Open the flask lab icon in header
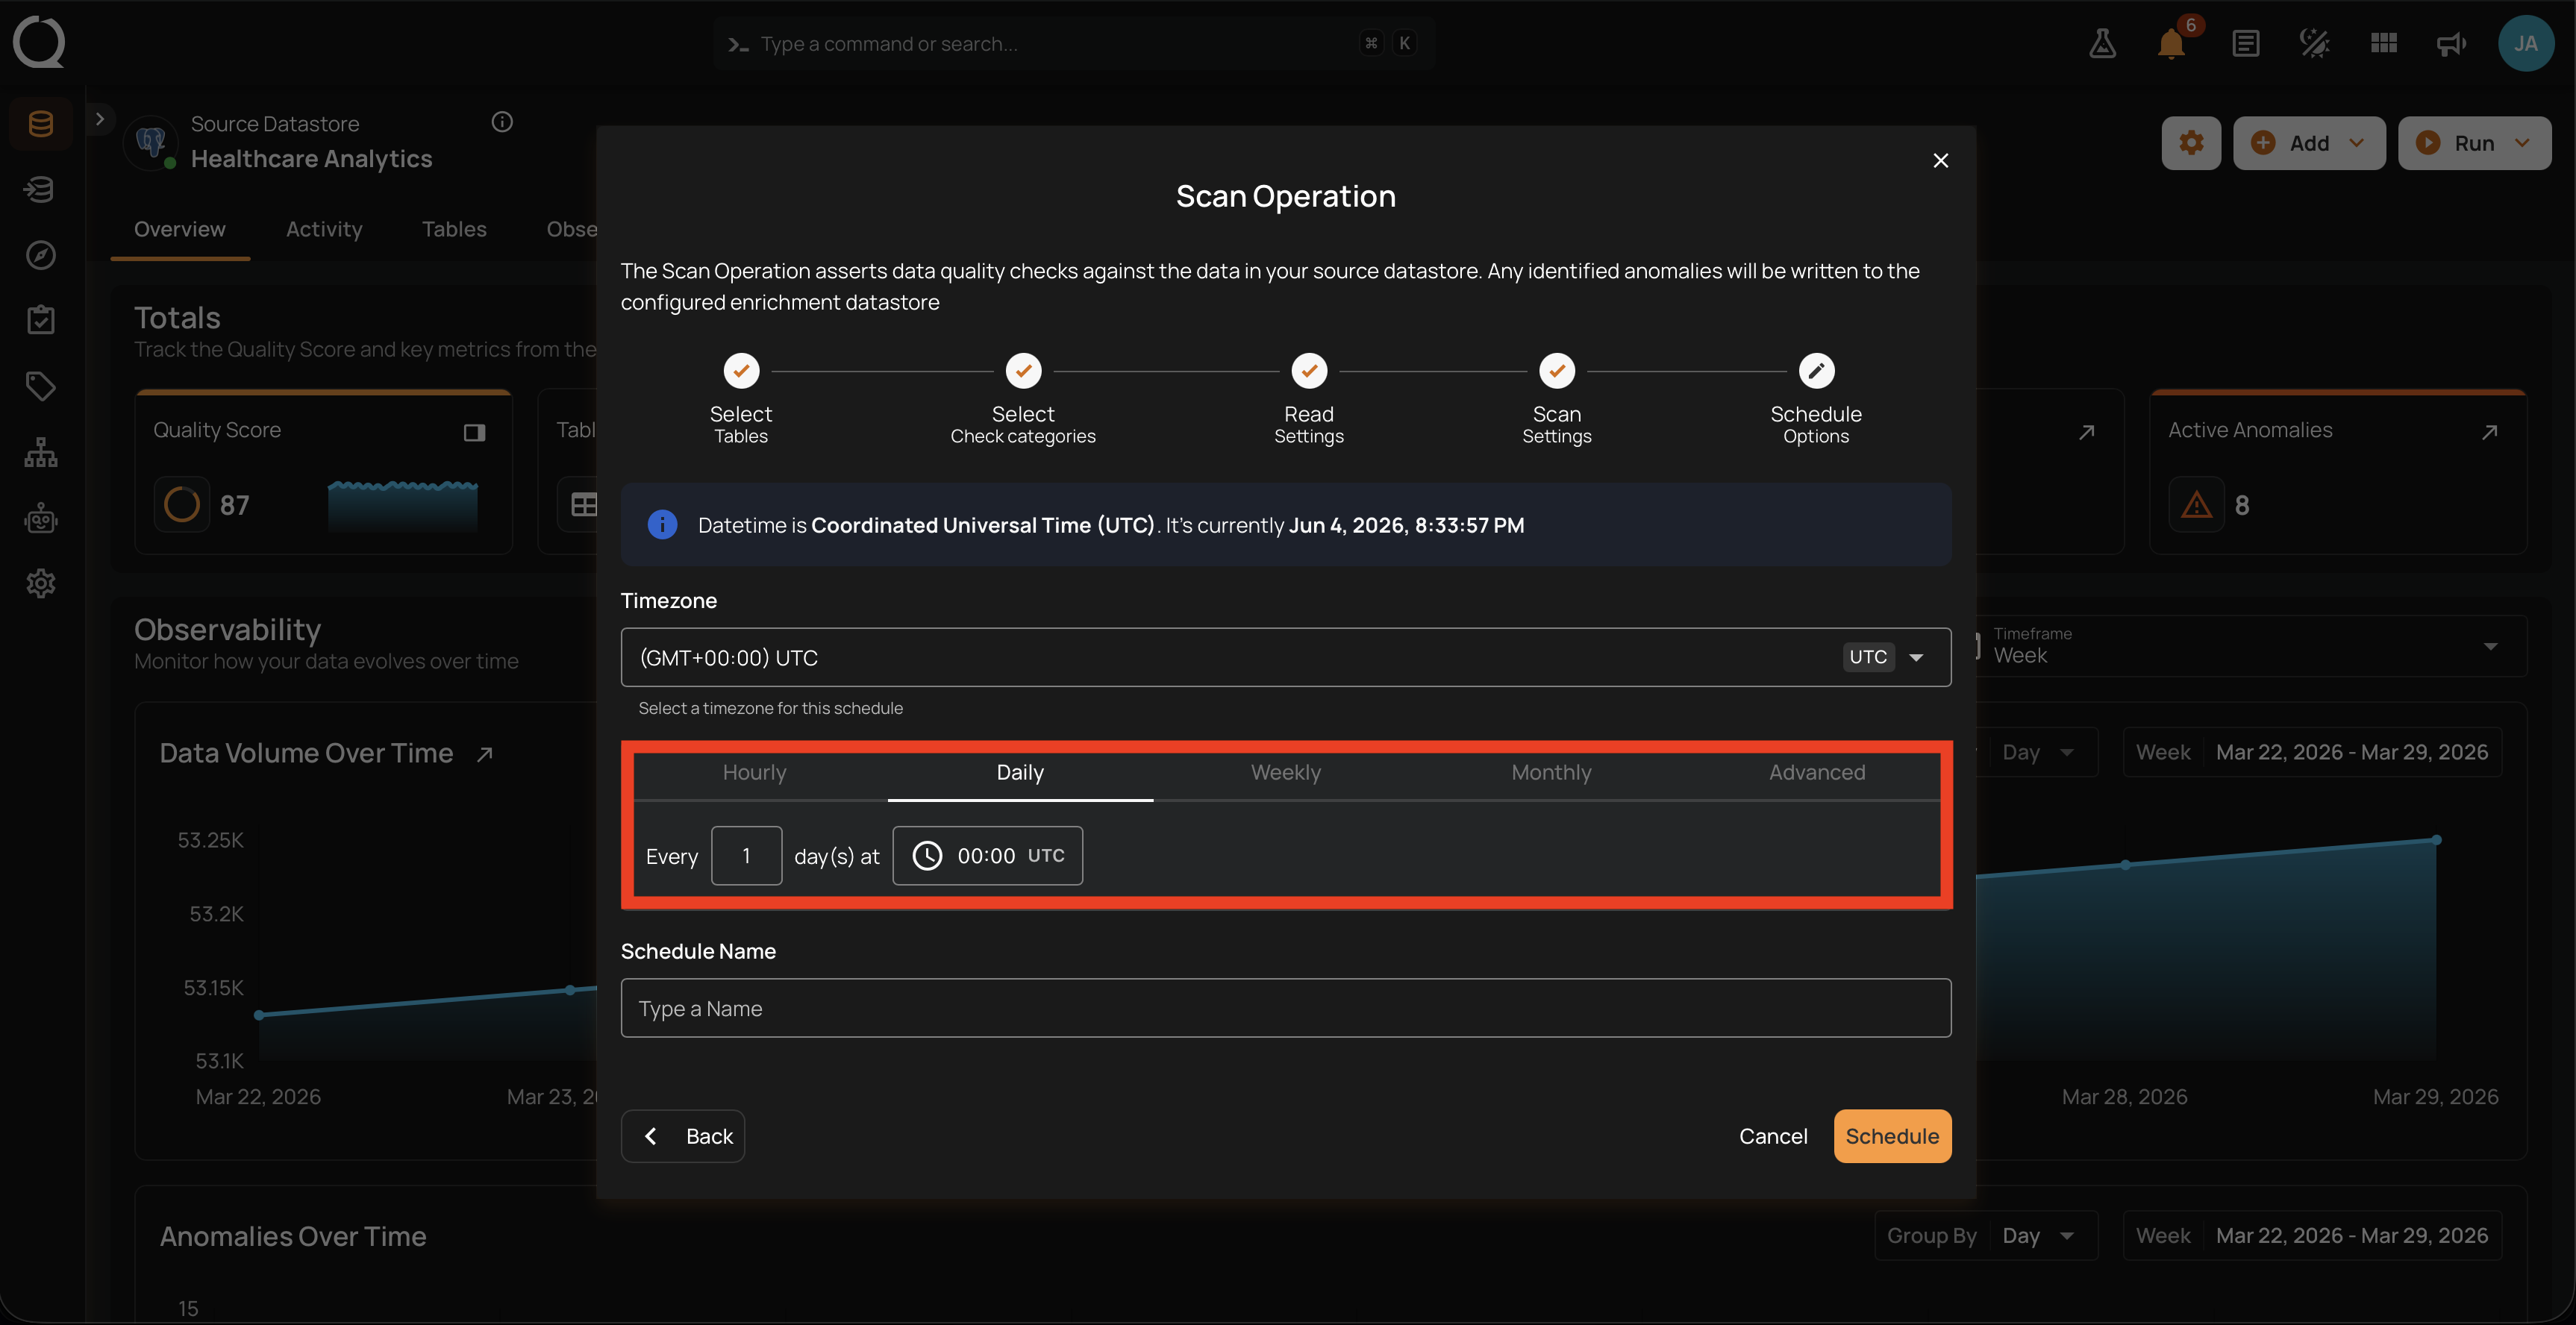2576x1325 pixels. click(x=2102, y=43)
